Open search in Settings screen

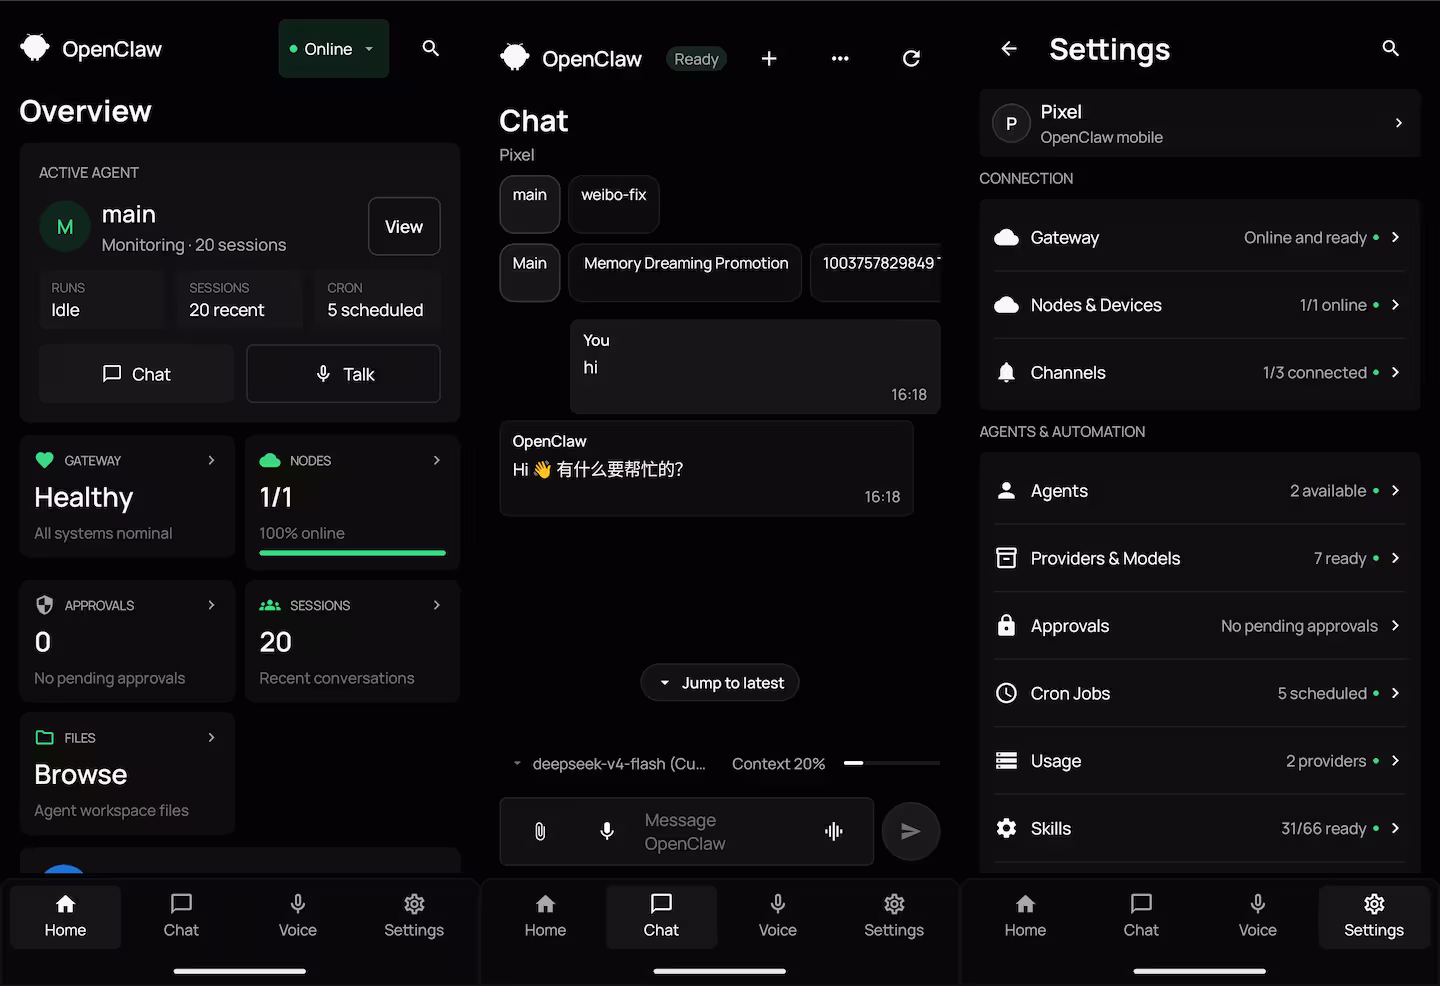click(1391, 48)
